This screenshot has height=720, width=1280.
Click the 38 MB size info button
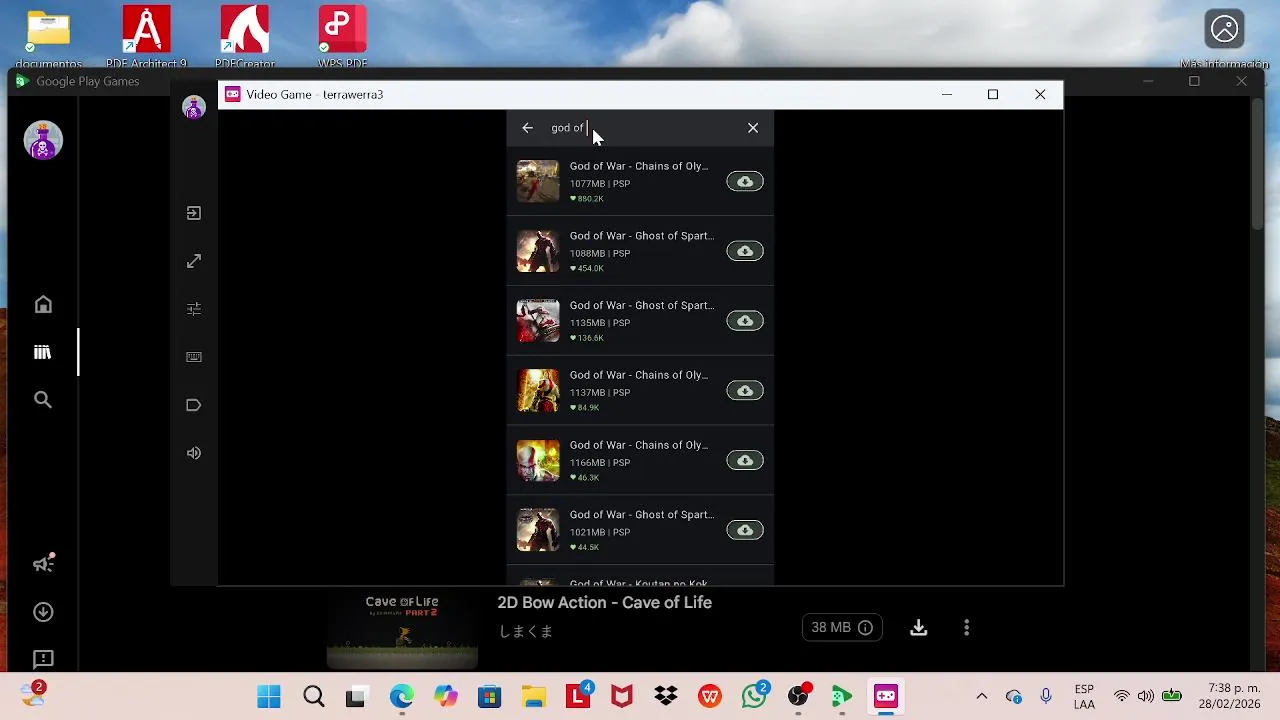pos(842,628)
